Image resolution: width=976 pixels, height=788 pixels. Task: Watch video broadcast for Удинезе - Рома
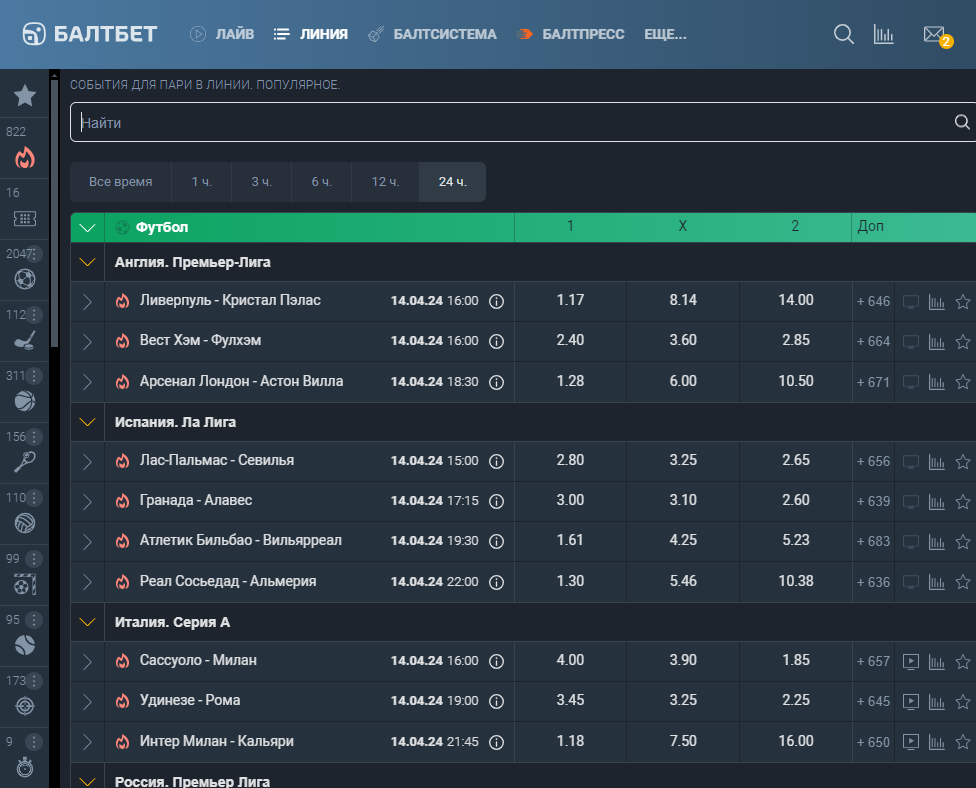pyautogui.click(x=911, y=701)
